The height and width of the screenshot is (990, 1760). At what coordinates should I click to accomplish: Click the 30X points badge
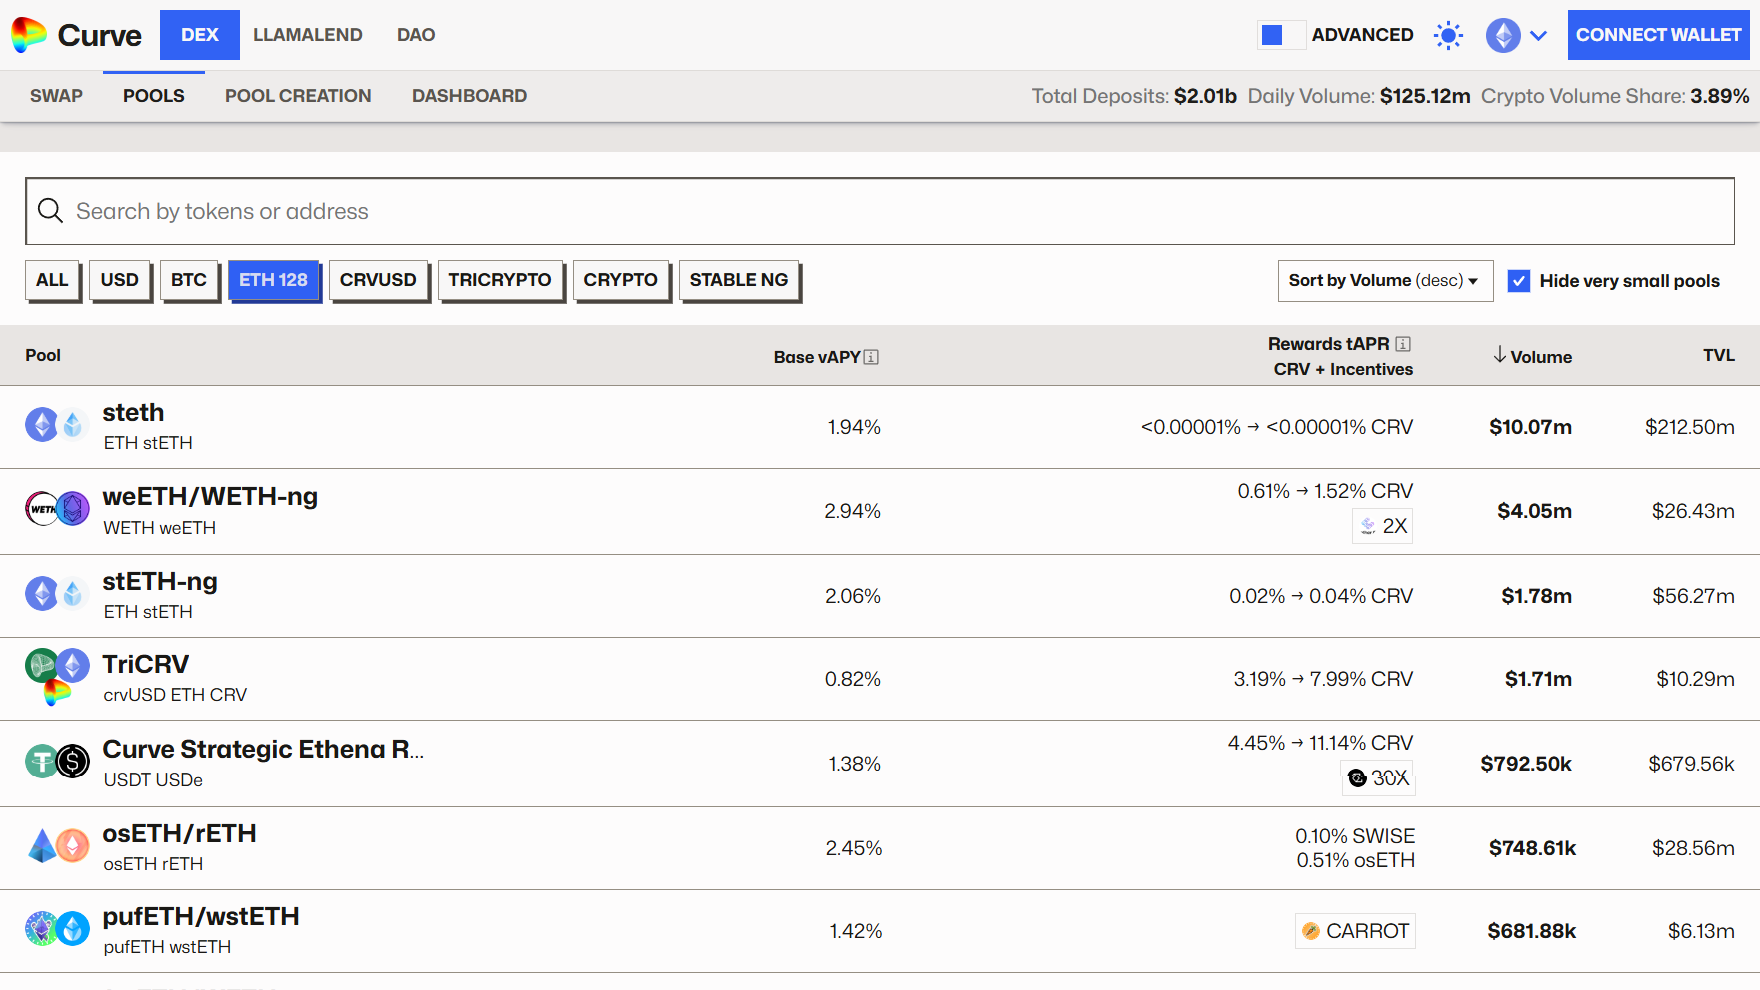[x=1378, y=778]
